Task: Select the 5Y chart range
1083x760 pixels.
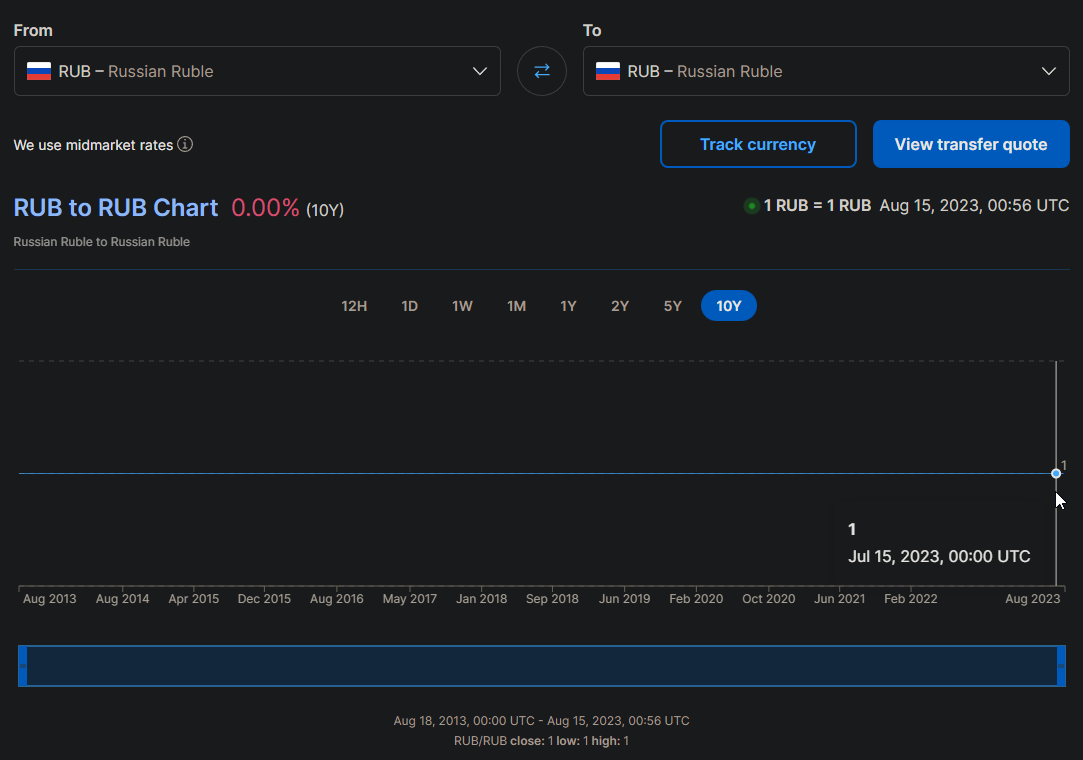Action: click(672, 306)
